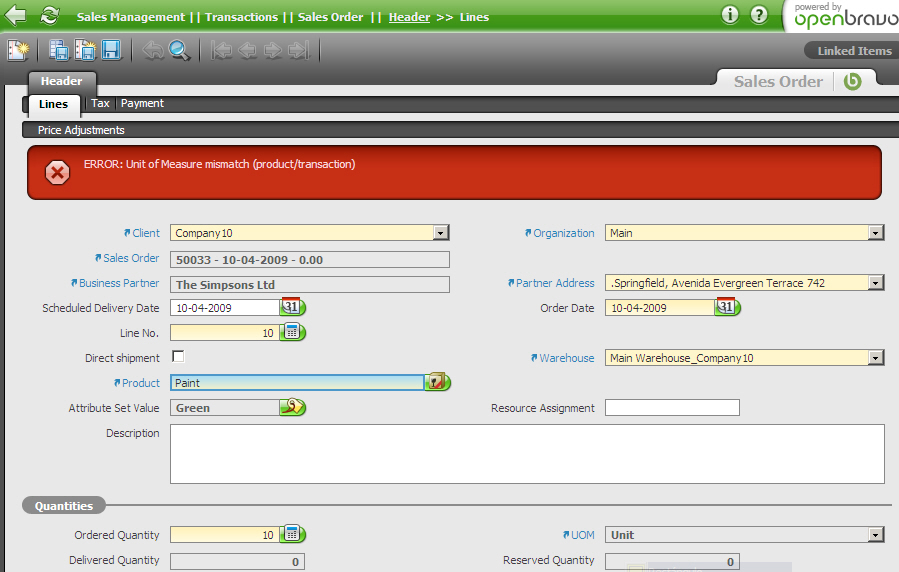Screen dimensions: 899x572
Task: Open the Payment tab
Action: point(142,103)
